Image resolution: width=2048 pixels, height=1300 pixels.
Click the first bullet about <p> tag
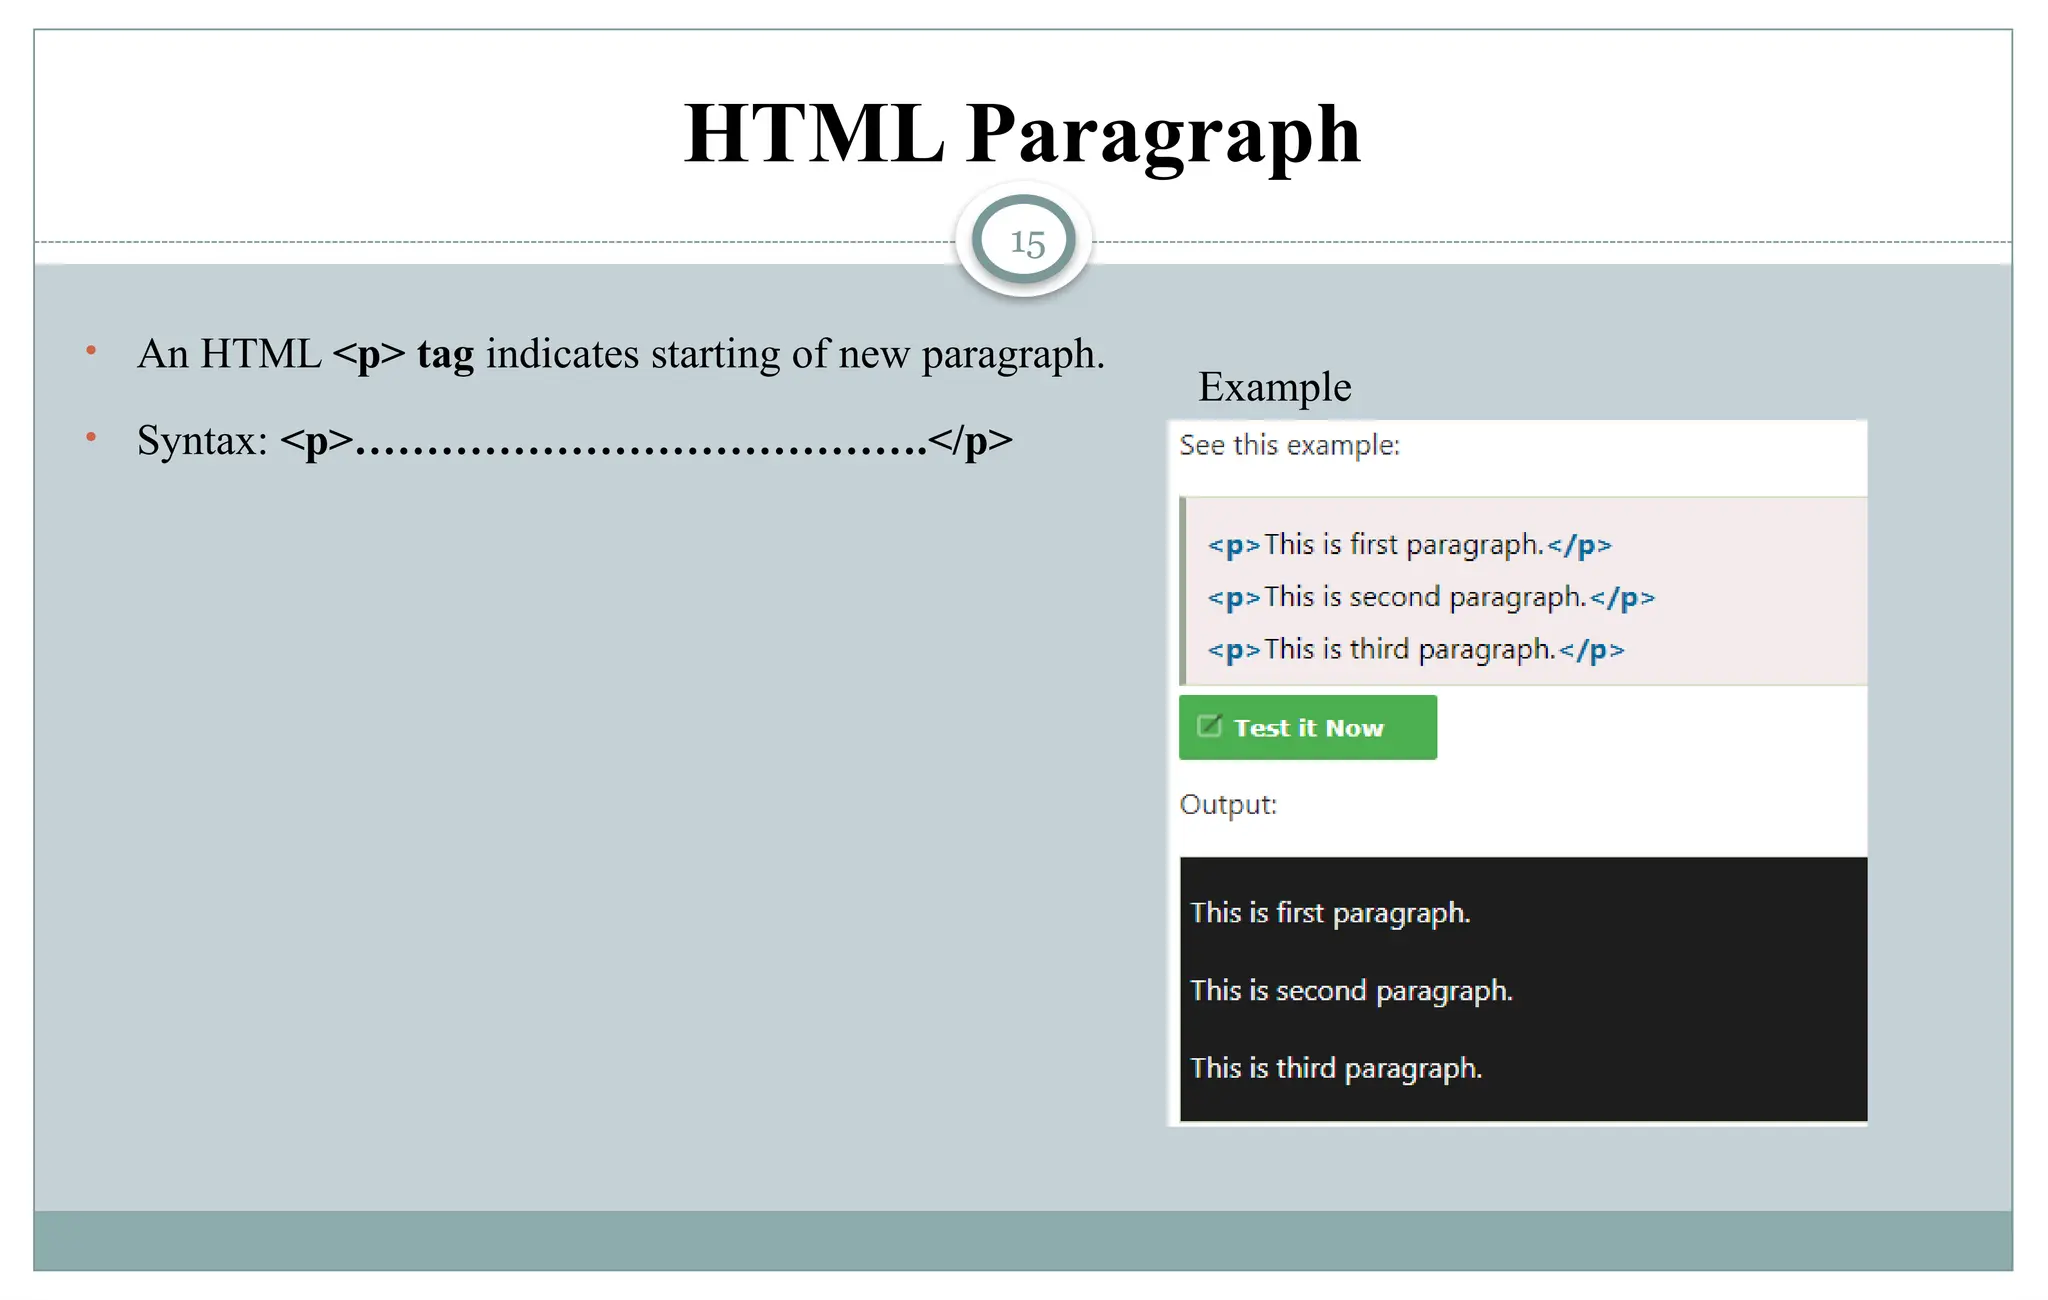click(620, 354)
